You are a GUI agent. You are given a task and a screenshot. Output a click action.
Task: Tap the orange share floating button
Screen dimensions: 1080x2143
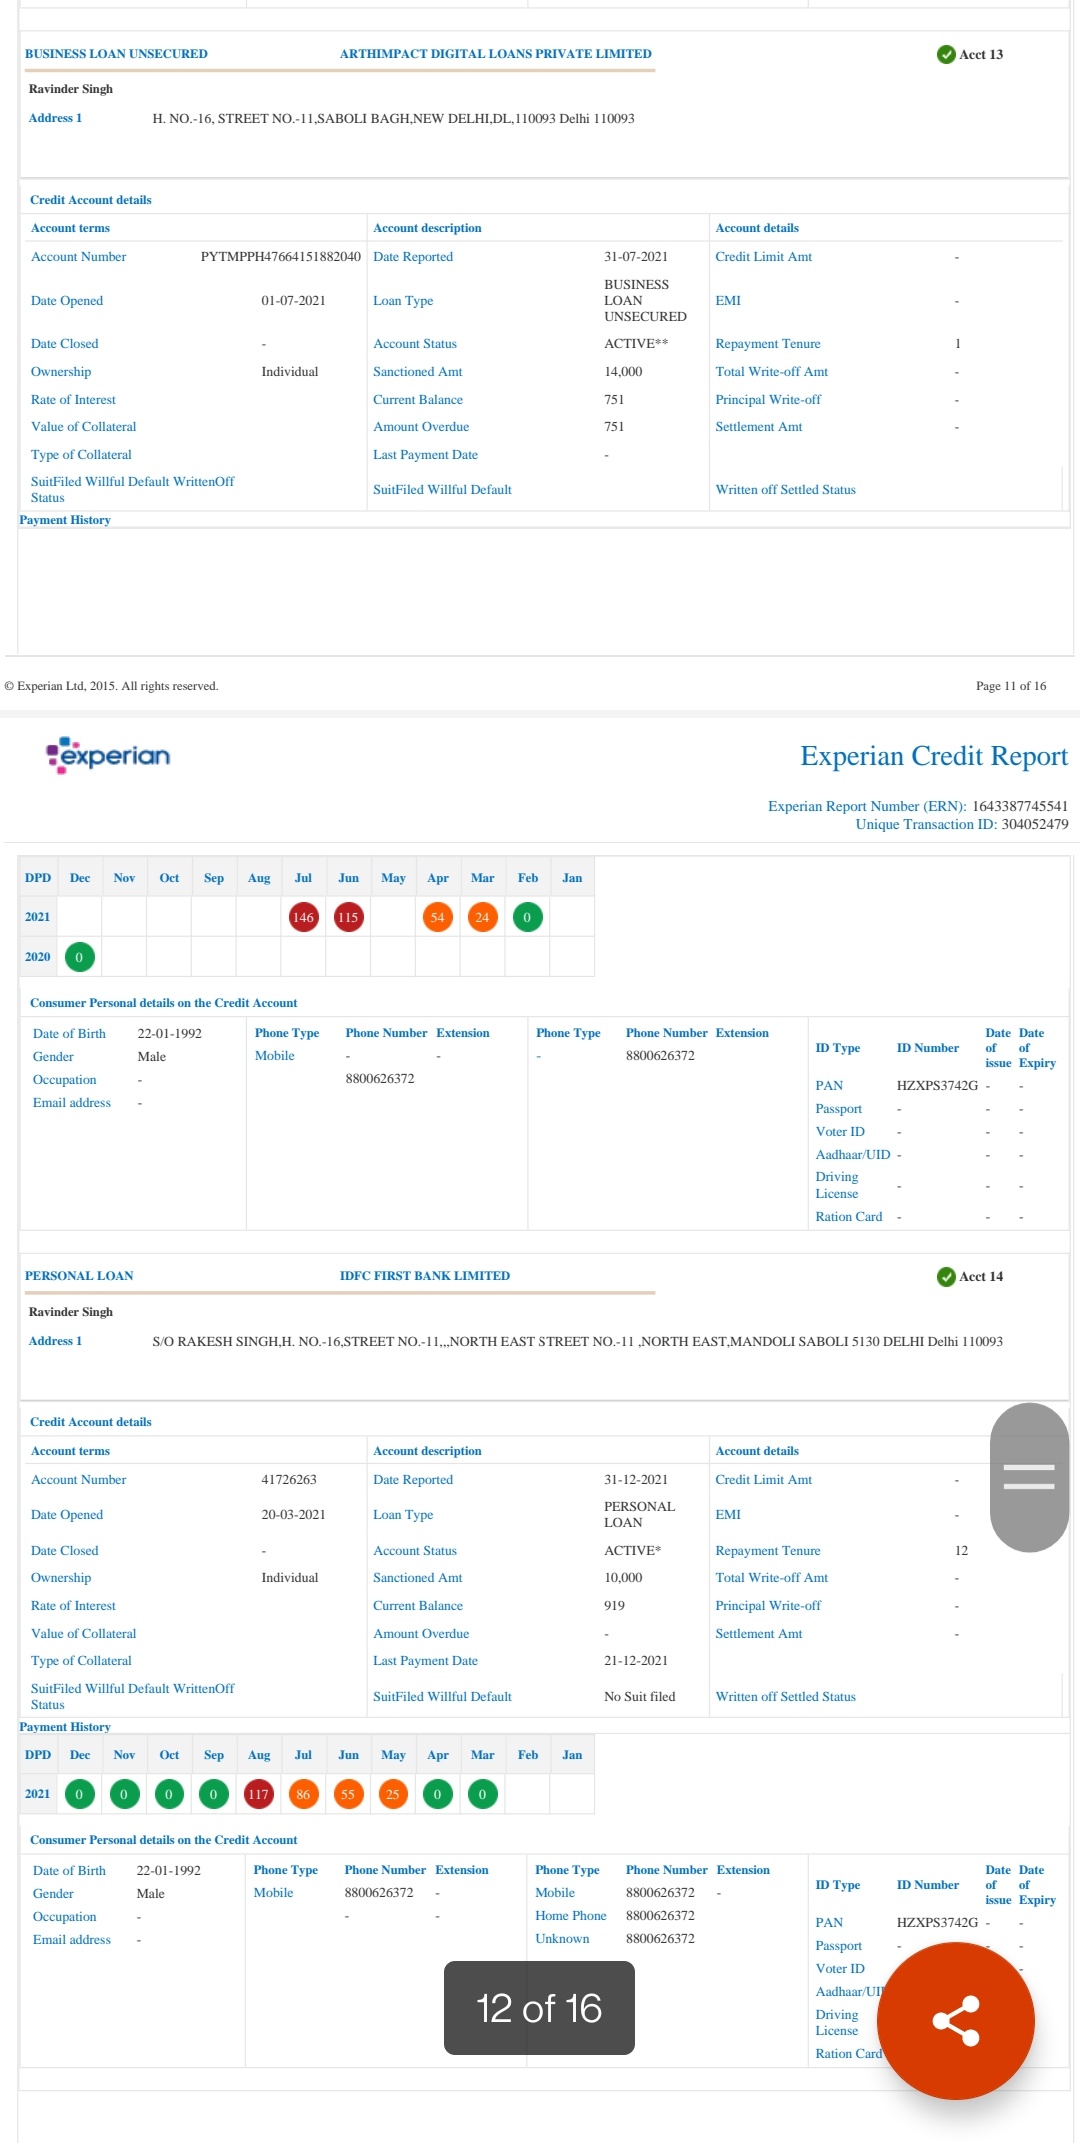pyautogui.click(x=955, y=2020)
